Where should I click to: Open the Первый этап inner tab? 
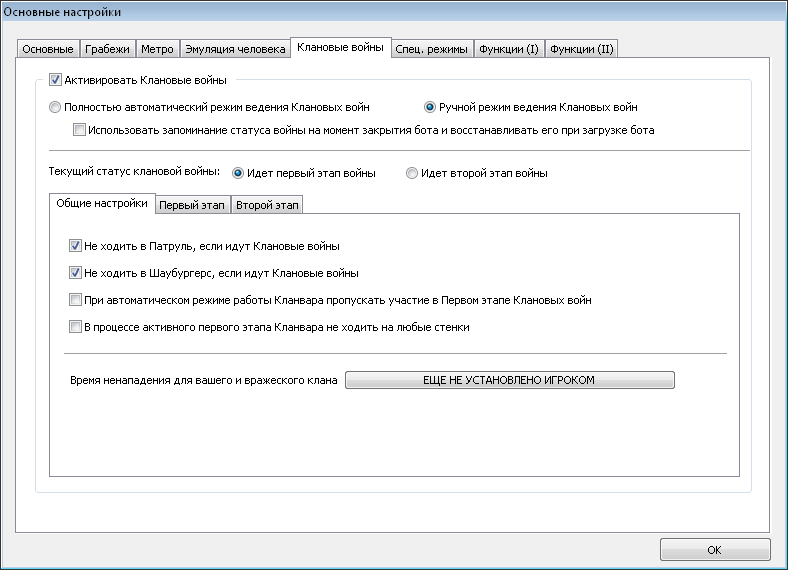coord(192,205)
